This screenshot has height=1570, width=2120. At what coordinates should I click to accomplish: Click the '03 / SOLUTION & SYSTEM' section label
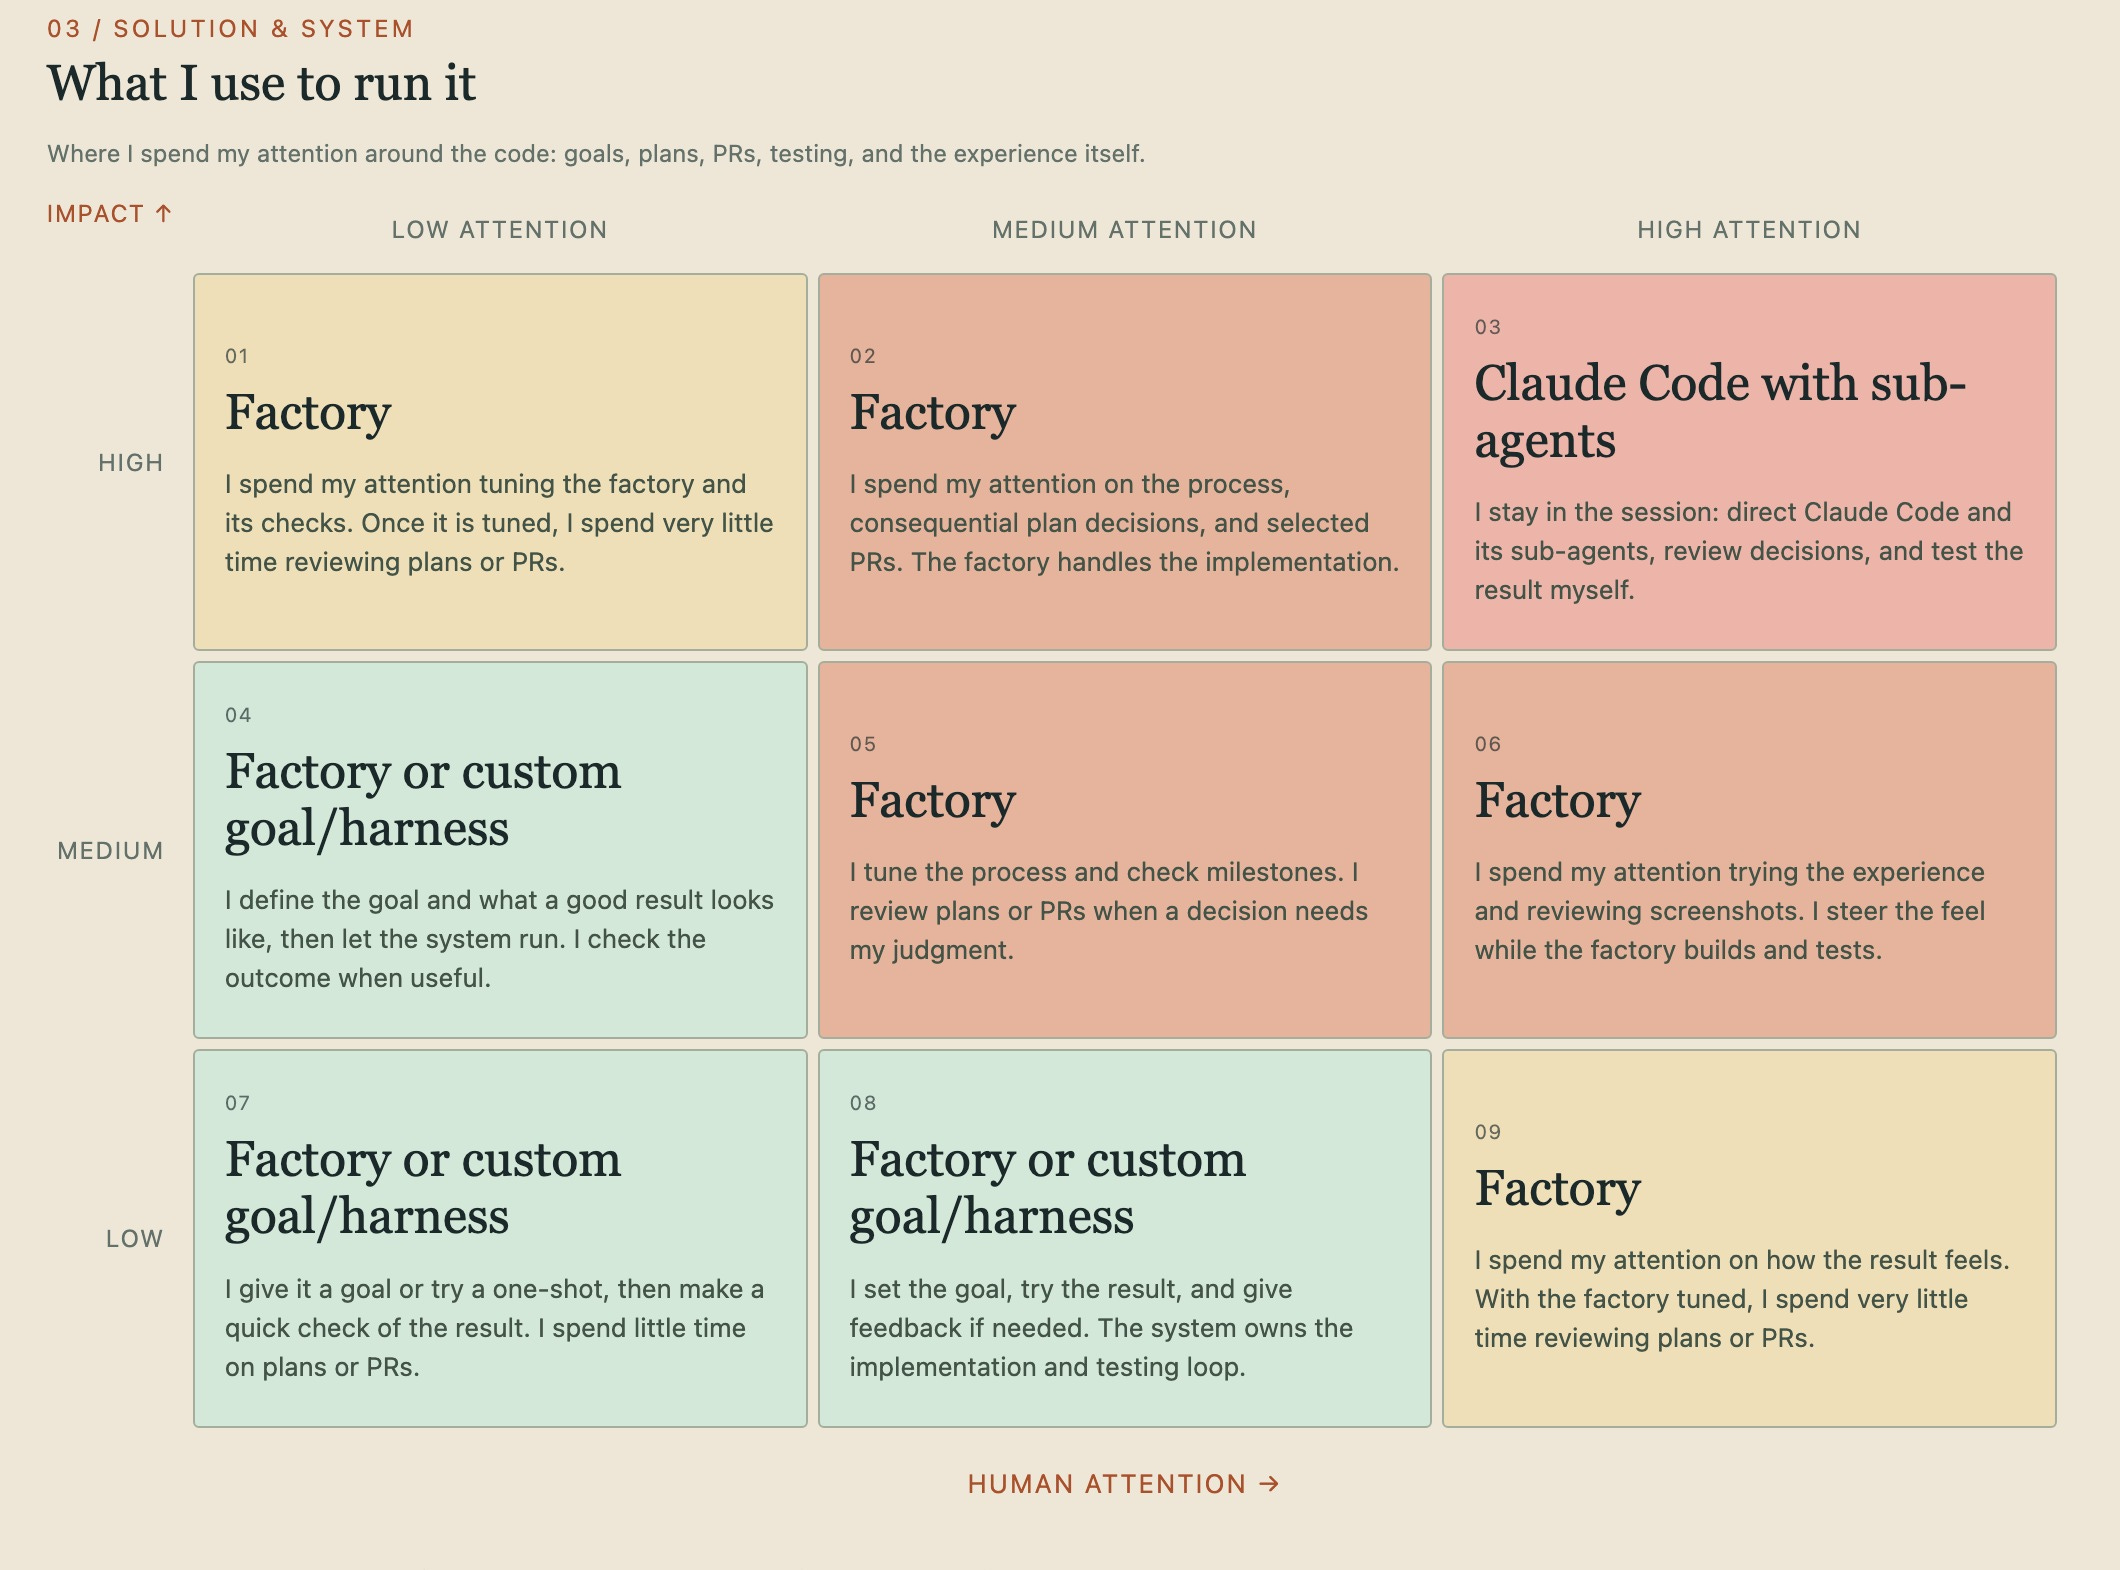[x=230, y=28]
